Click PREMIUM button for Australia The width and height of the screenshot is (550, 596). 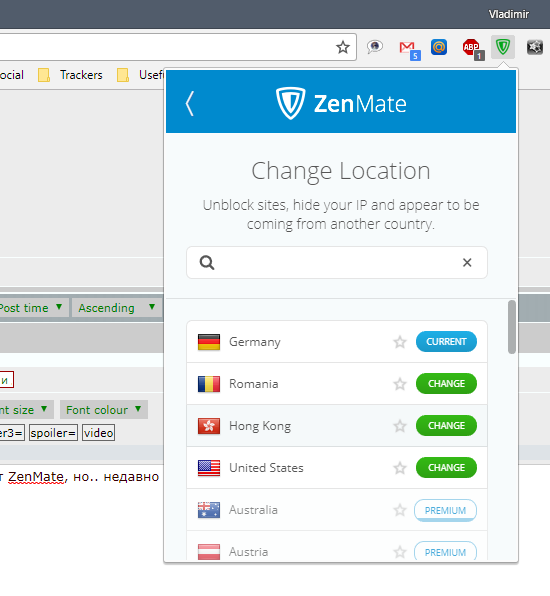click(445, 510)
